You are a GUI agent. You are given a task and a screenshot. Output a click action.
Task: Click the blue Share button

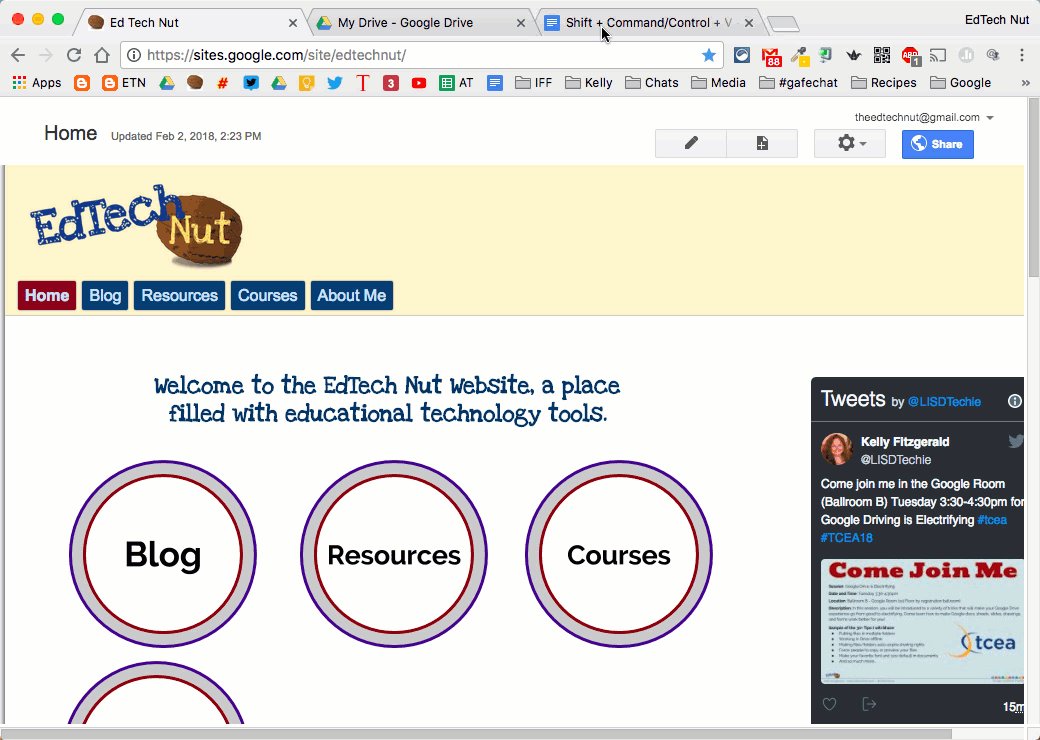(x=938, y=144)
